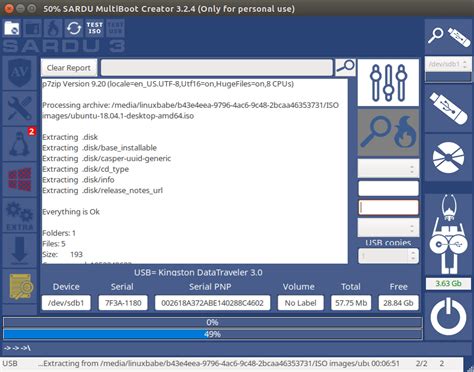Click the 'Extracting .disk/base_installable' line
This screenshot has height=372, width=474.
point(100,148)
